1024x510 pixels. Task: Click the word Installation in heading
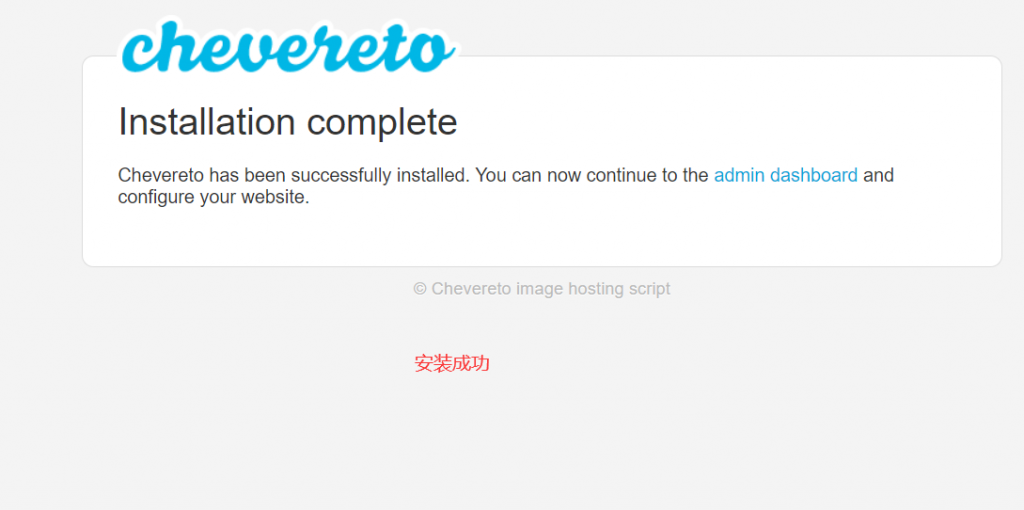click(206, 122)
